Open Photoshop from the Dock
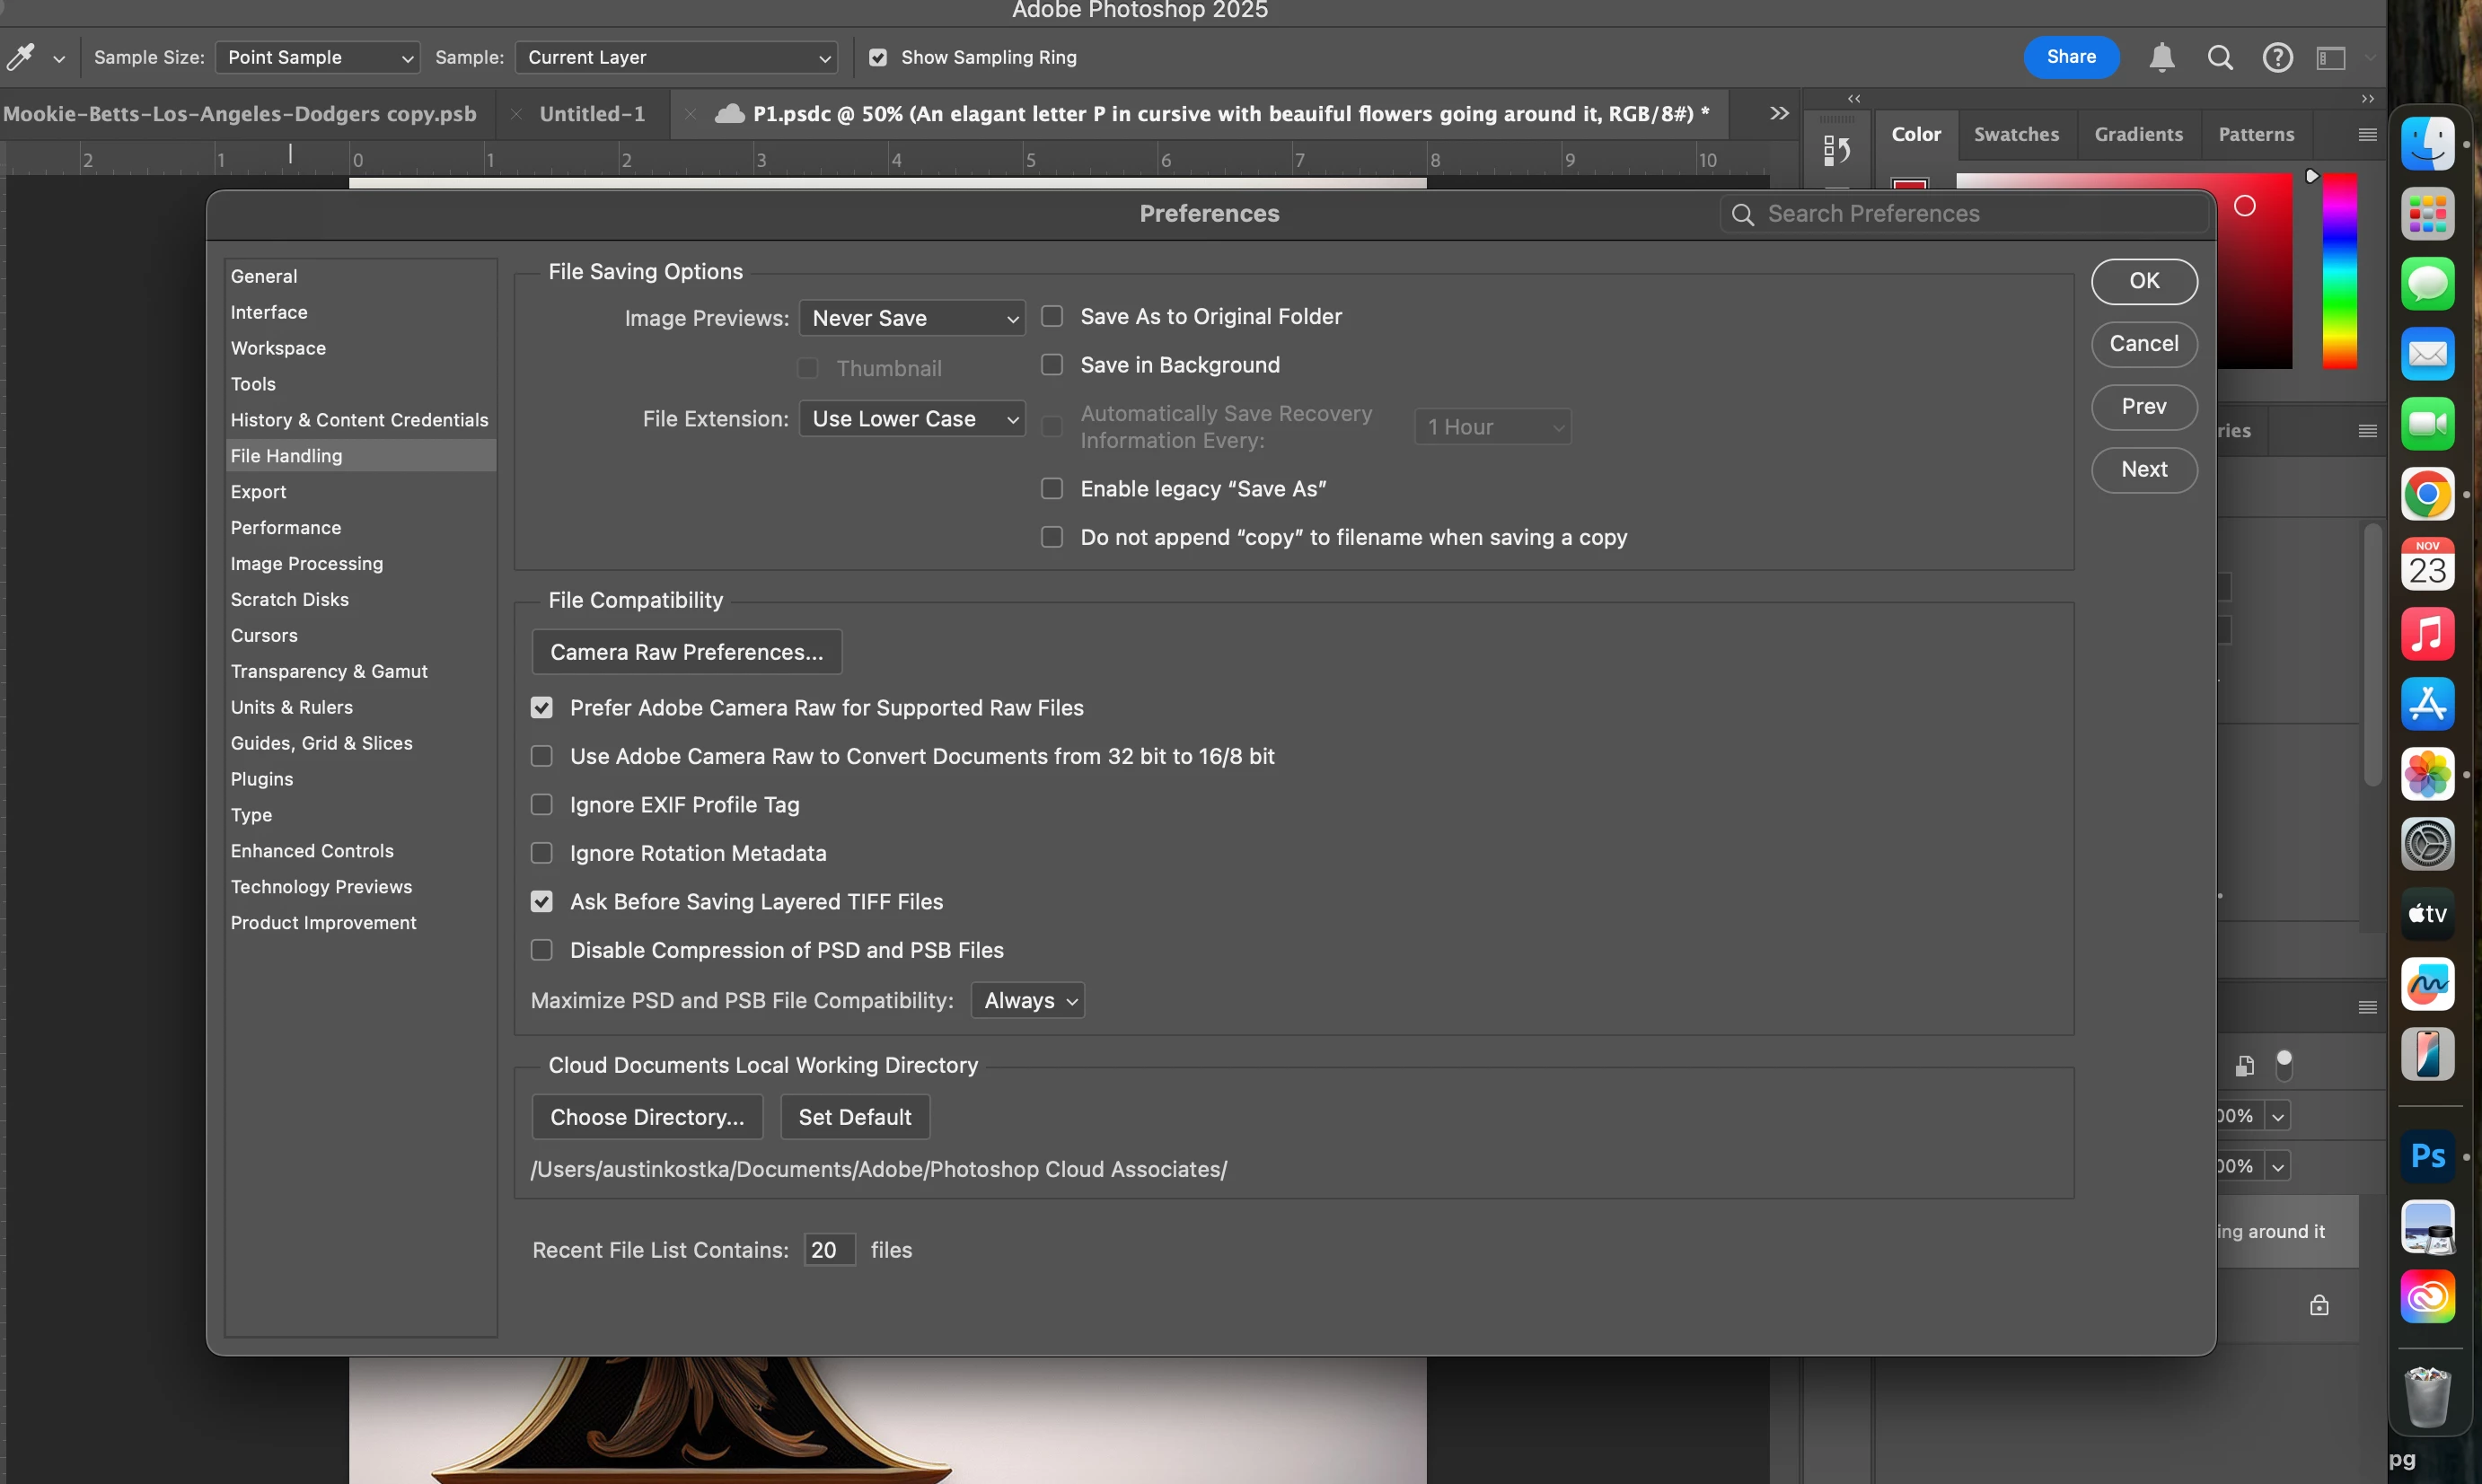Image resolution: width=2482 pixels, height=1484 pixels. pos(2427,1157)
